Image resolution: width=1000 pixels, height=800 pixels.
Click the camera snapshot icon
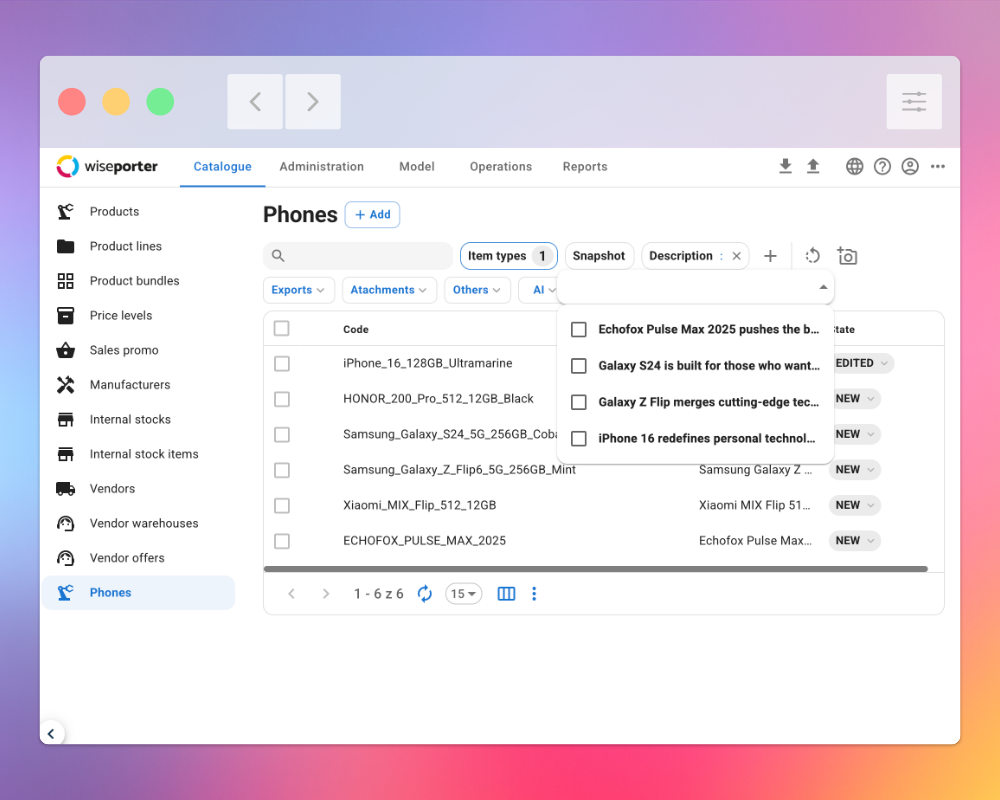click(847, 256)
